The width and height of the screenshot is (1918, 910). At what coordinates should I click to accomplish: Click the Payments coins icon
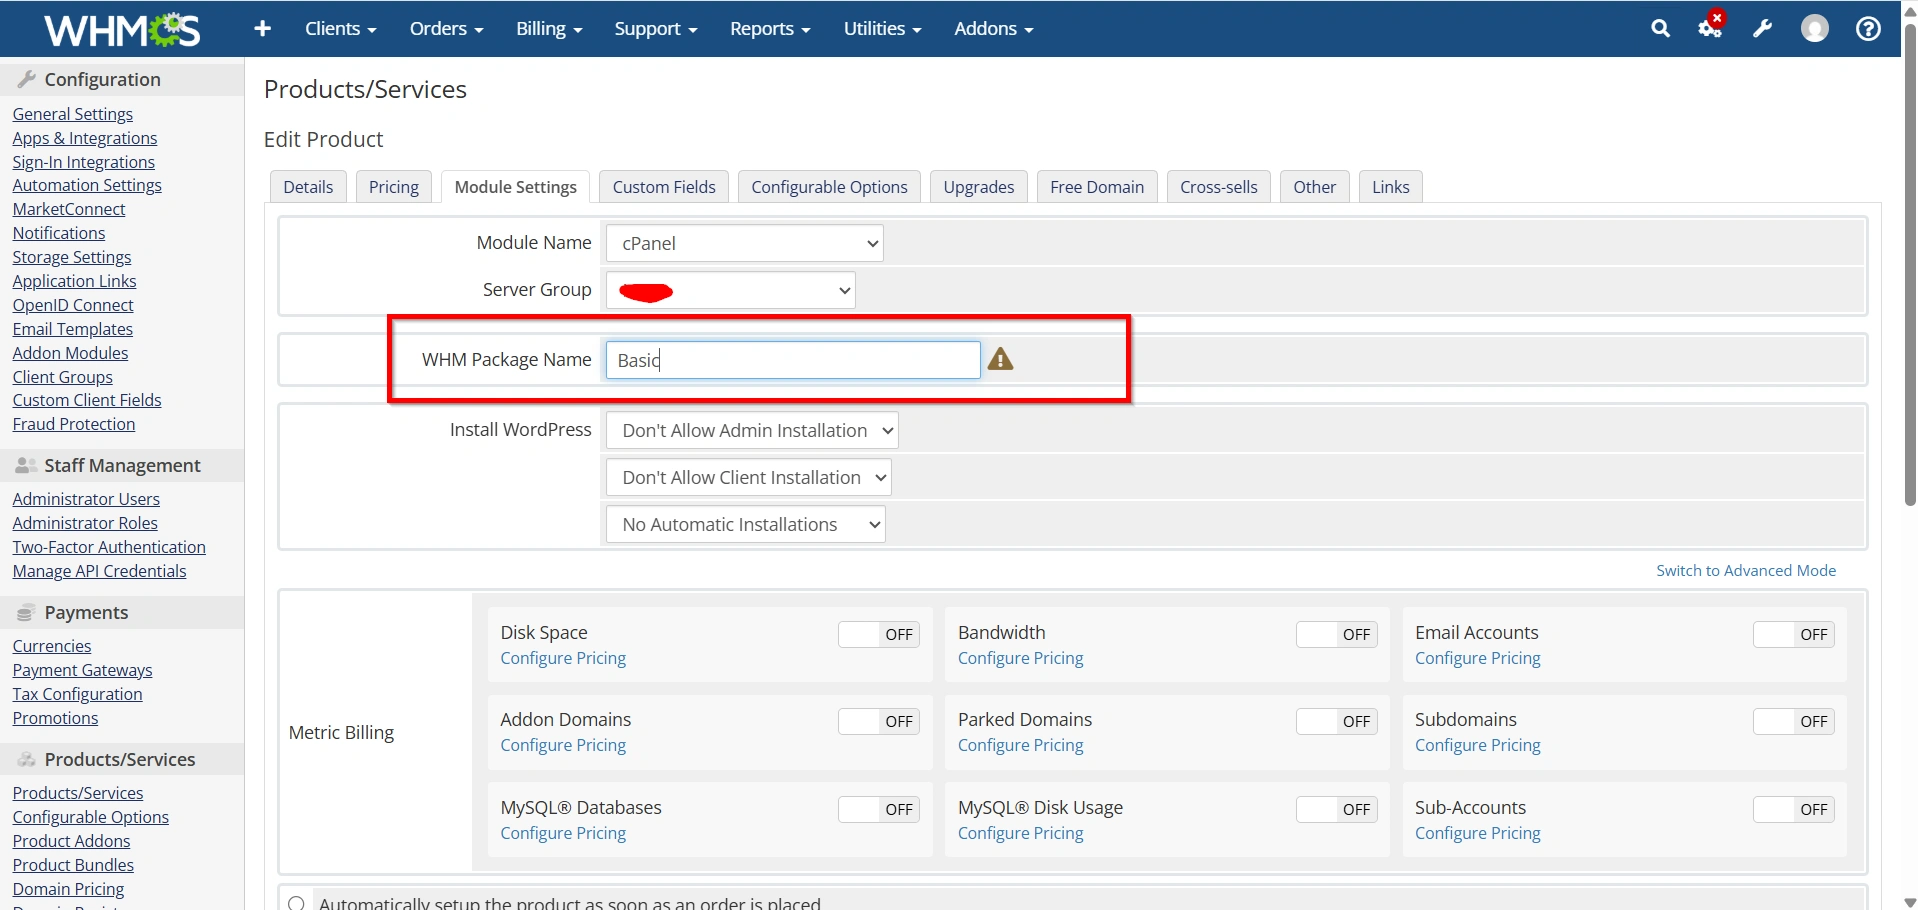tap(26, 612)
